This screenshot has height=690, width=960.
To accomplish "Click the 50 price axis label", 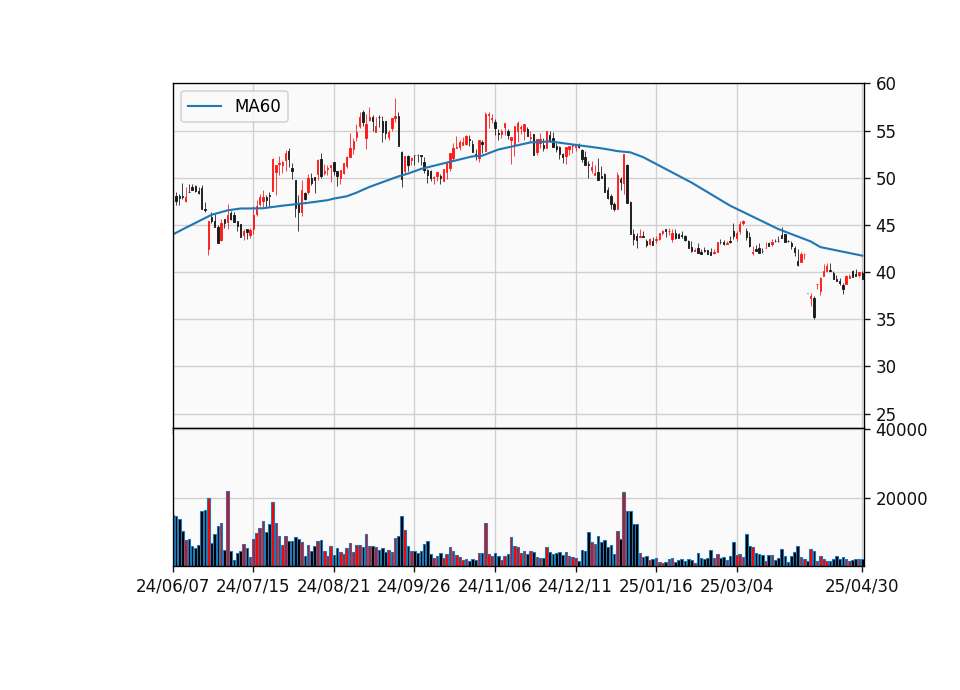I will click(885, 179).
